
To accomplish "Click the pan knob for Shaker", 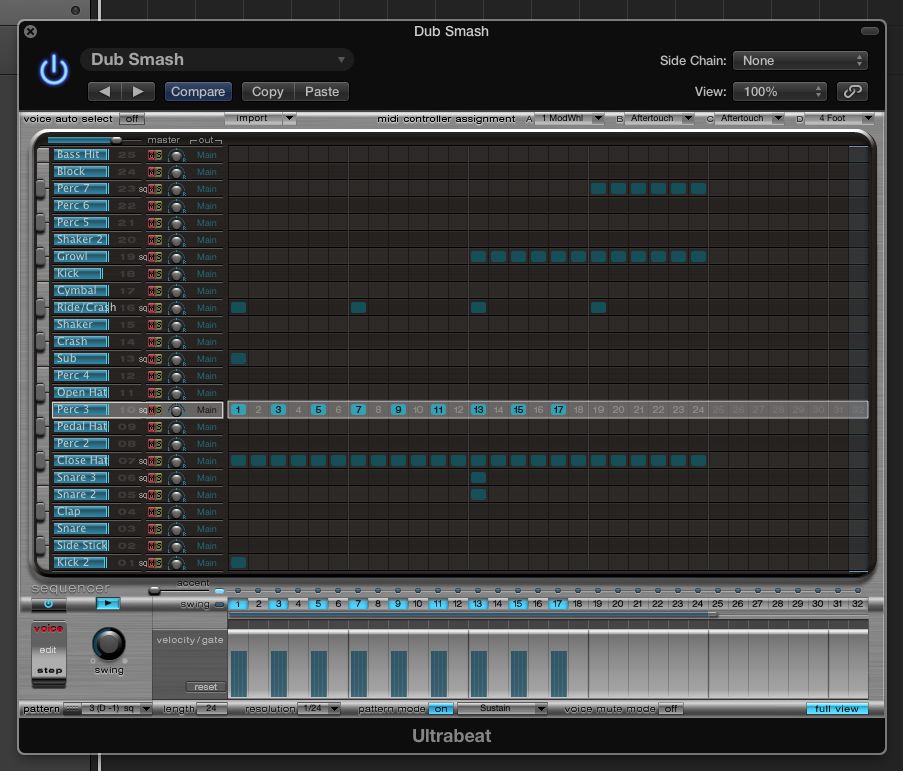I will click(x=176, y=325).
